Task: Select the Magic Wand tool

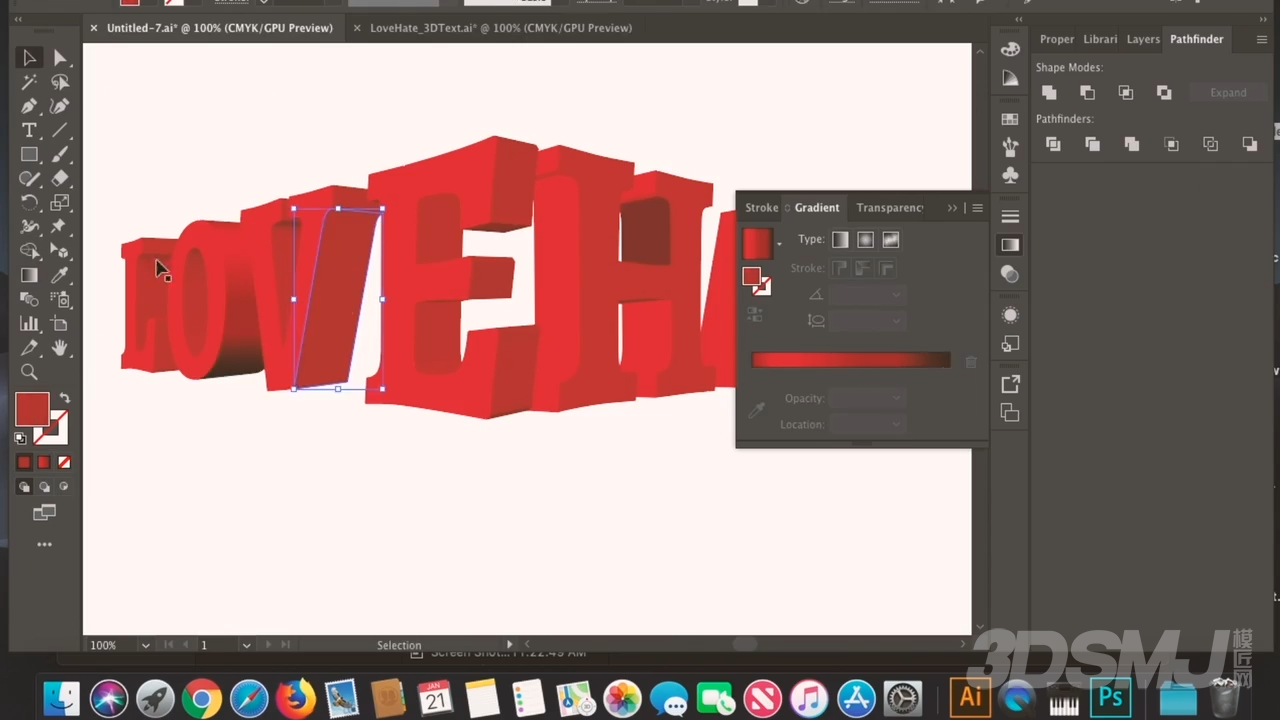Action: coord(29,82)
